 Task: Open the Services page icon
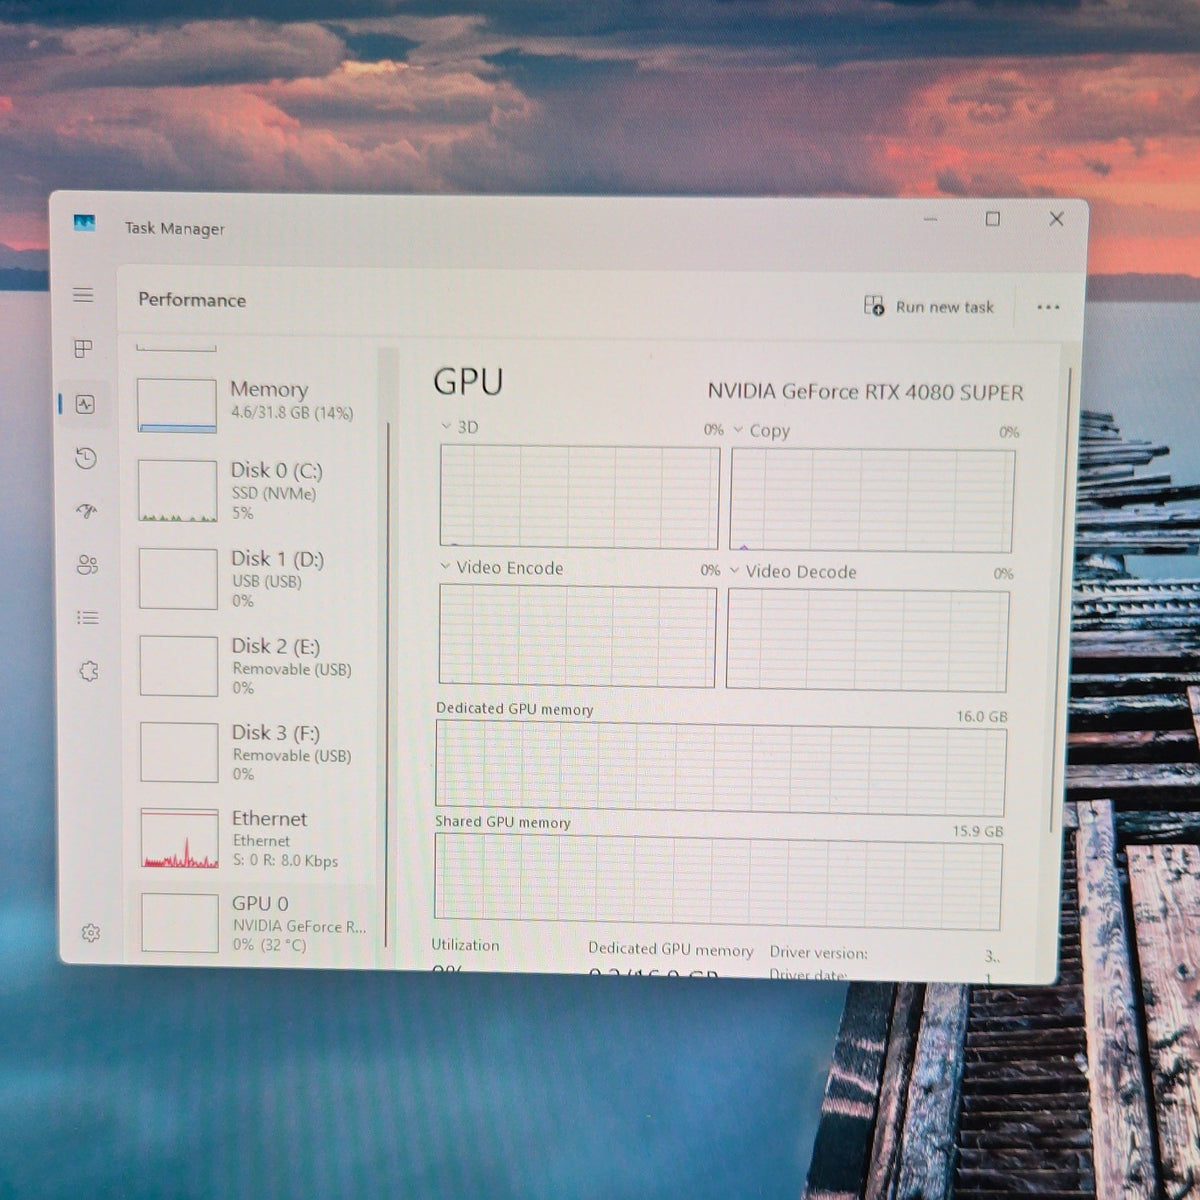(x=88, y=671)
